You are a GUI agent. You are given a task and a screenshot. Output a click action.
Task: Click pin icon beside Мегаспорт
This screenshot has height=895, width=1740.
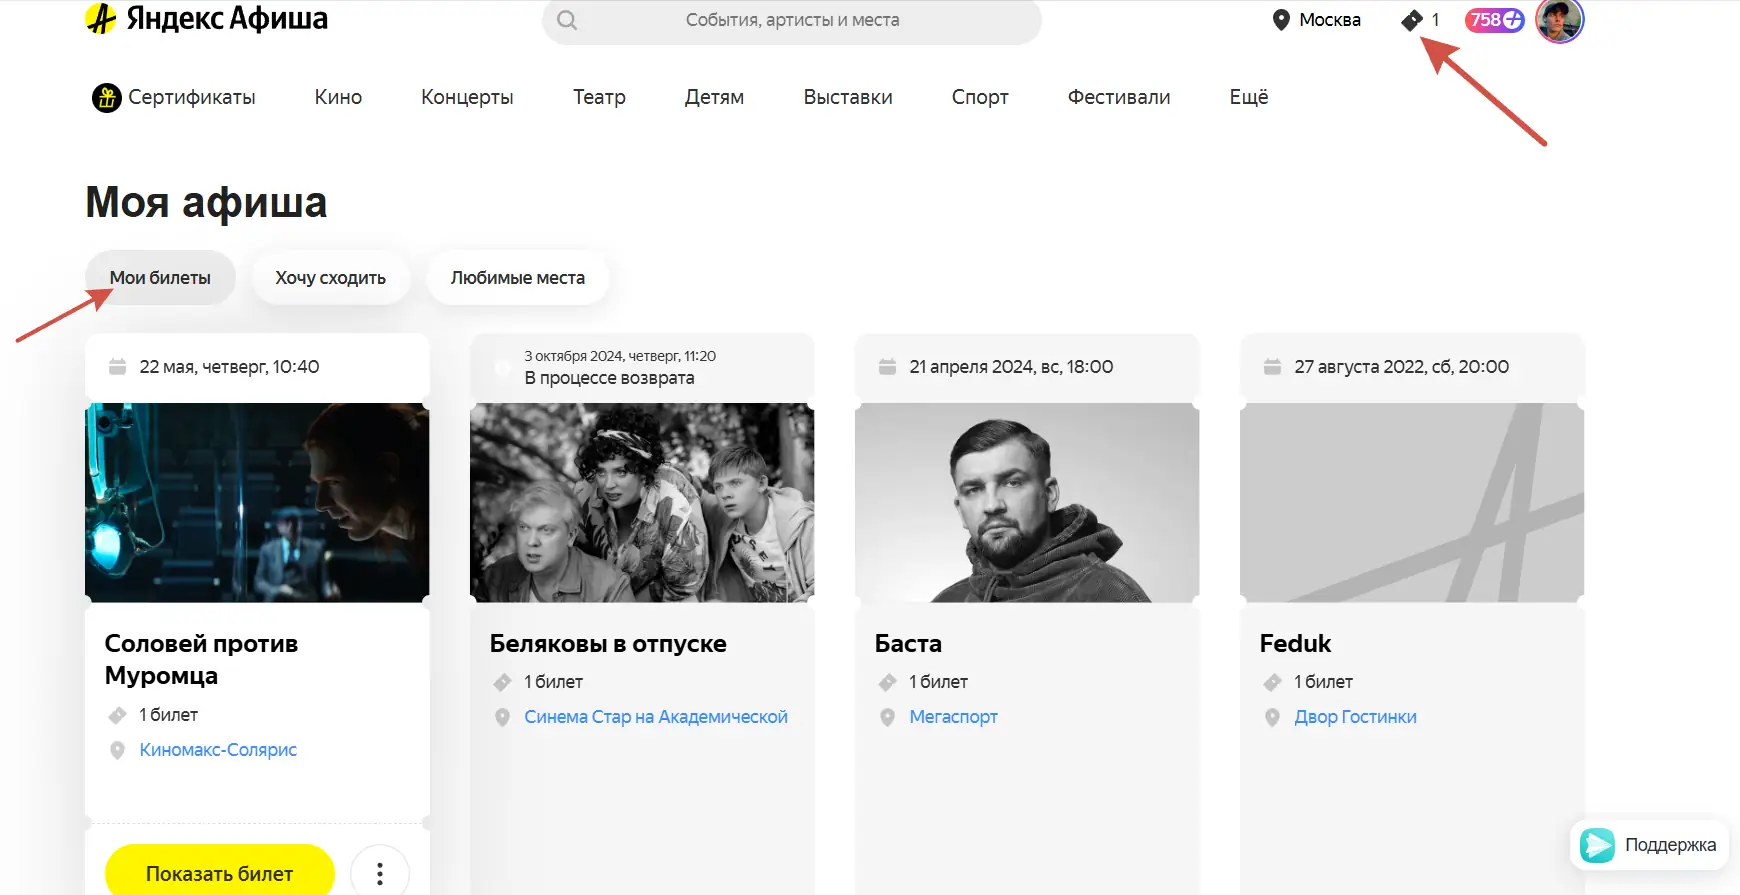887,717
